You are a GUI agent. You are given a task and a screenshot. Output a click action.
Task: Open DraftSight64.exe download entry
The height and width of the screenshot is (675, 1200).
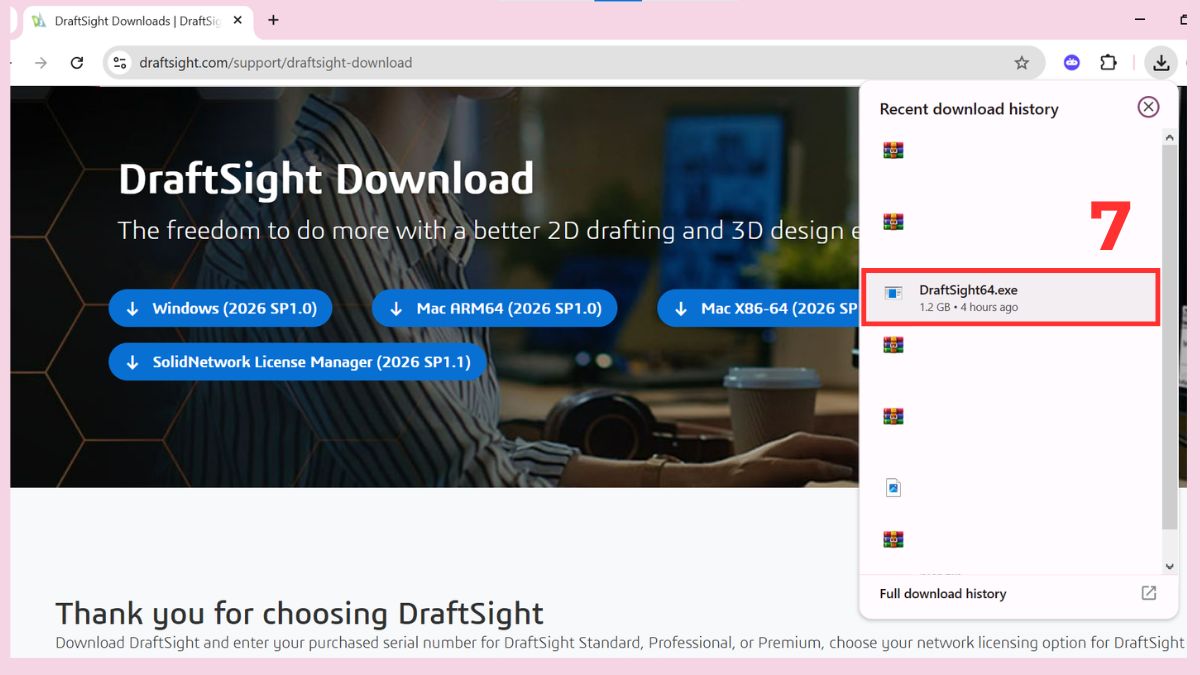click(x=1011, y=297)
